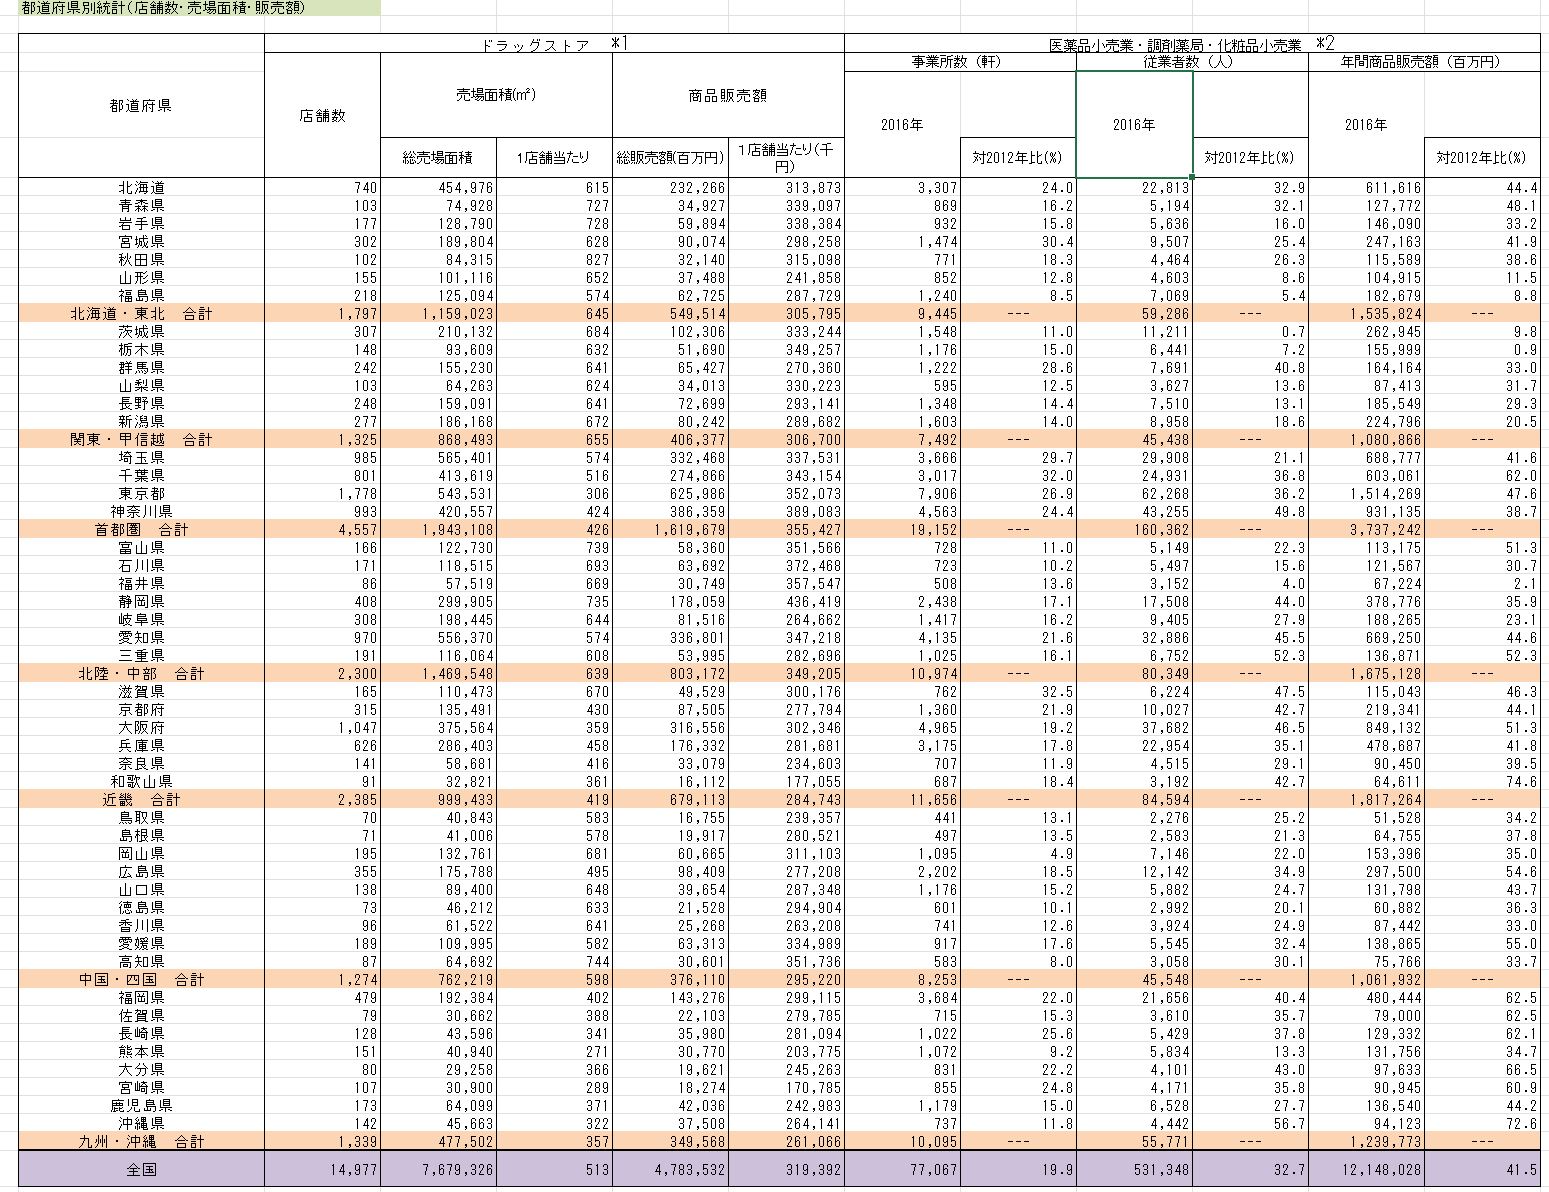Viewport: 1549px width, 1192px height.
Task: Click the 従業者数(人) header cell
Action: click(x=1191, y=62)
